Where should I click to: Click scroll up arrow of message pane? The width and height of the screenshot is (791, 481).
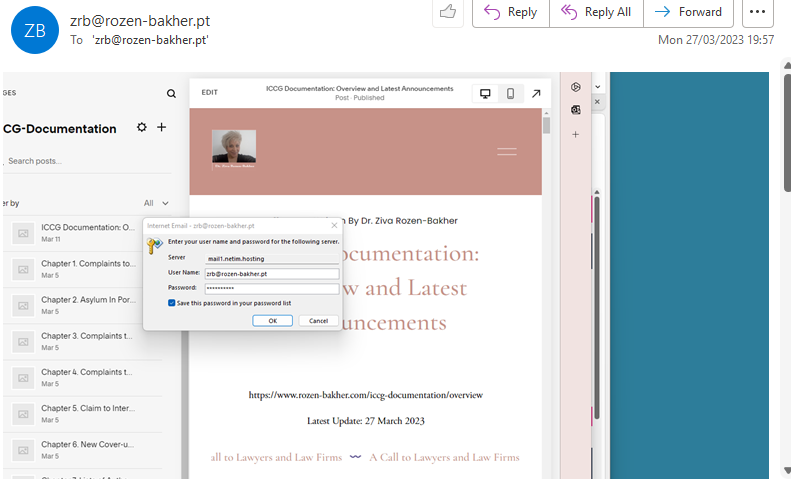pos(787,66)
